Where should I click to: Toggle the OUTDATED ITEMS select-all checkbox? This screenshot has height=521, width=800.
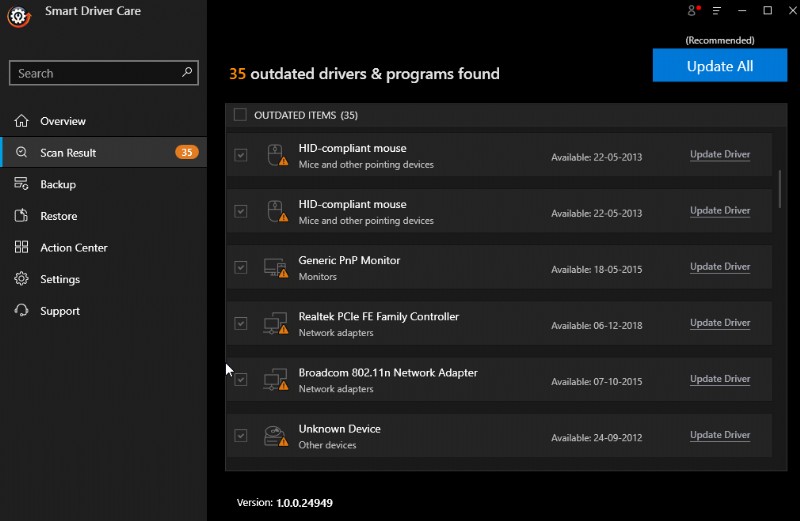240,115
